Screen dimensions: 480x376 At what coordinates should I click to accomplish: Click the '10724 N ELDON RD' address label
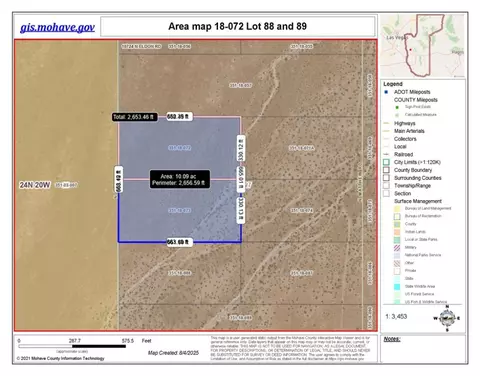(x=141, y=46)
